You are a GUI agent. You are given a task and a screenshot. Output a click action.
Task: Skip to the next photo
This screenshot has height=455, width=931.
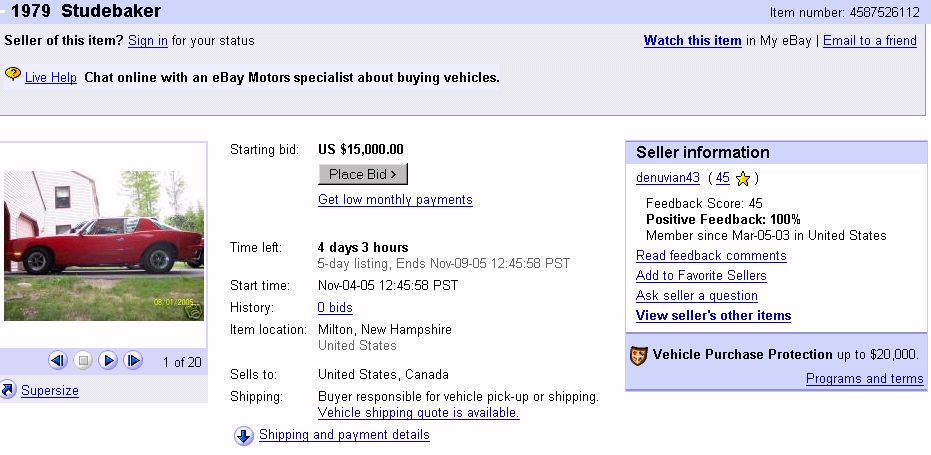tap(133, 361)
